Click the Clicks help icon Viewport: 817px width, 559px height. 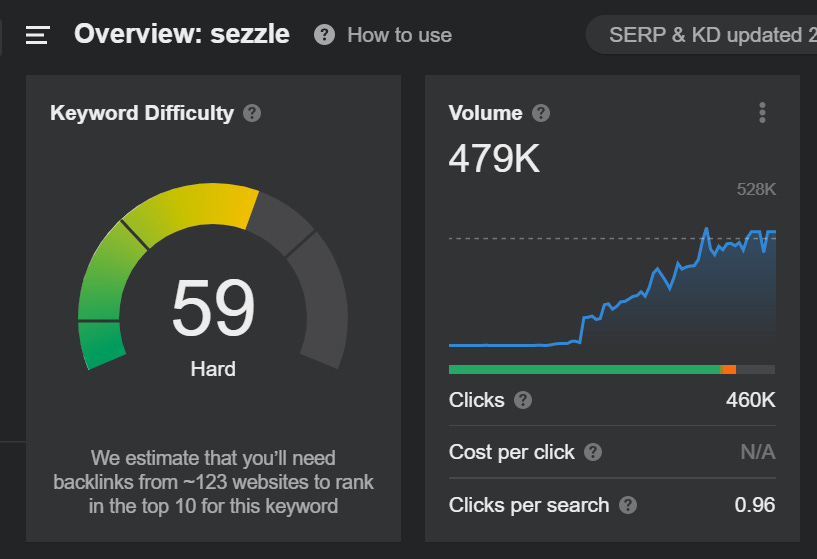click(523, 400)
